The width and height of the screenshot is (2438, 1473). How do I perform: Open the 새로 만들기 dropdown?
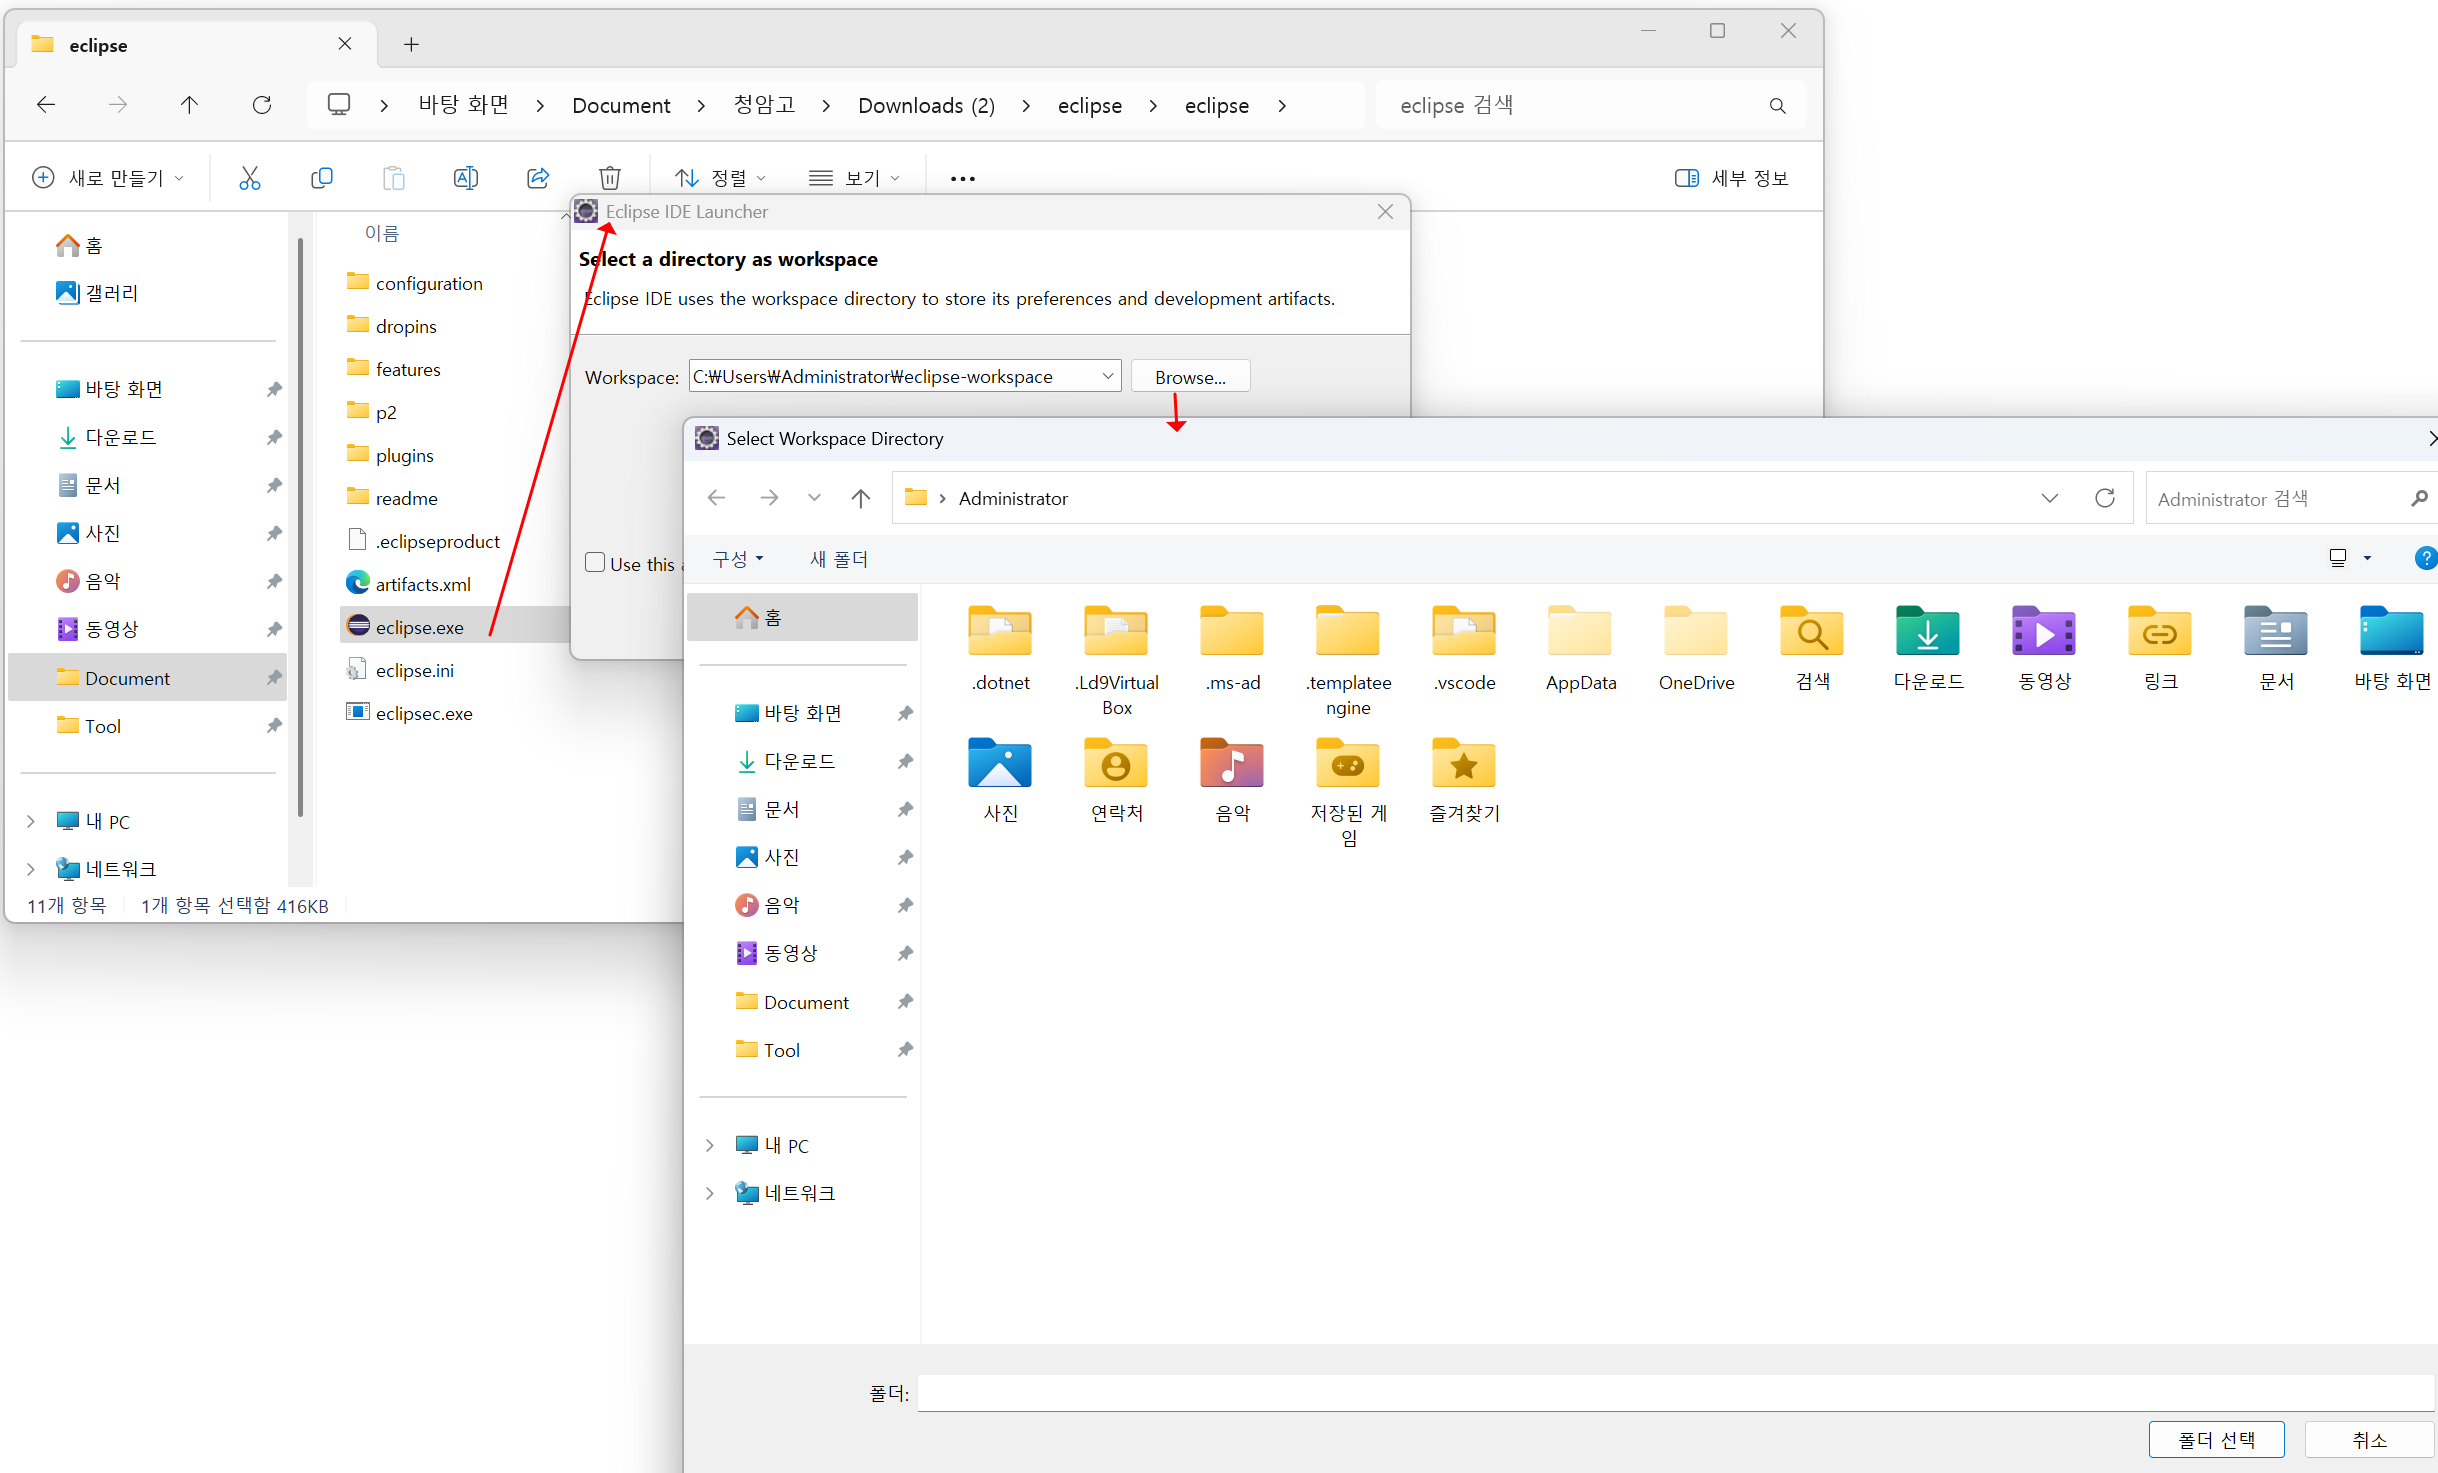pos(109,178)
